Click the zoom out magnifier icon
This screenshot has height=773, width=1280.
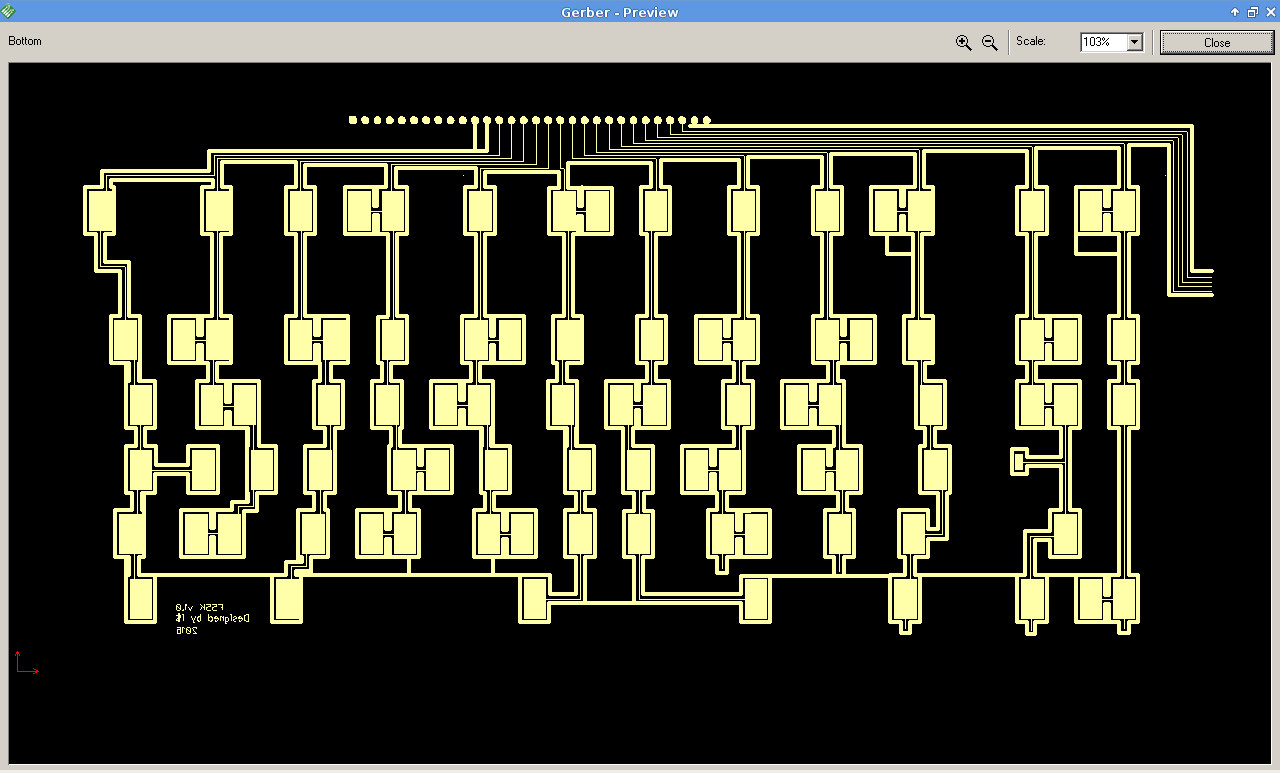[x=989, y=42]
